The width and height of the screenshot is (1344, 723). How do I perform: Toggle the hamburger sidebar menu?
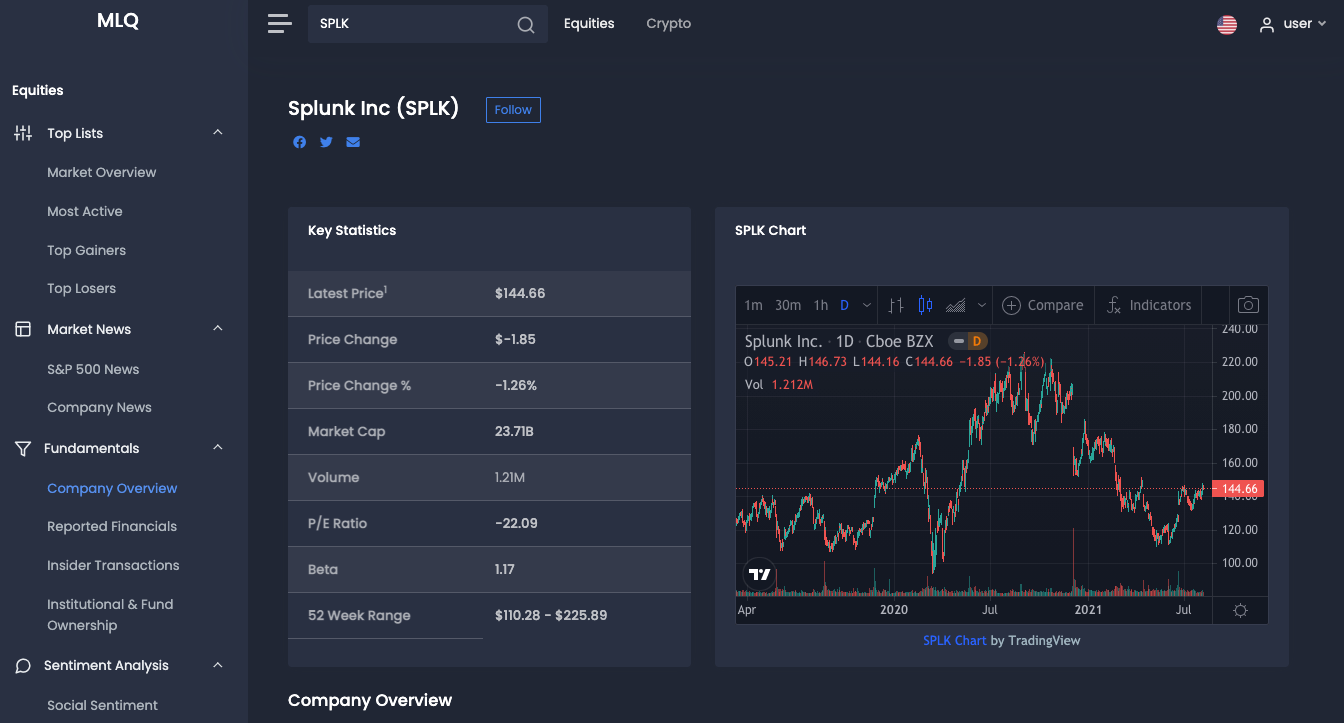[x=279, y=24]
